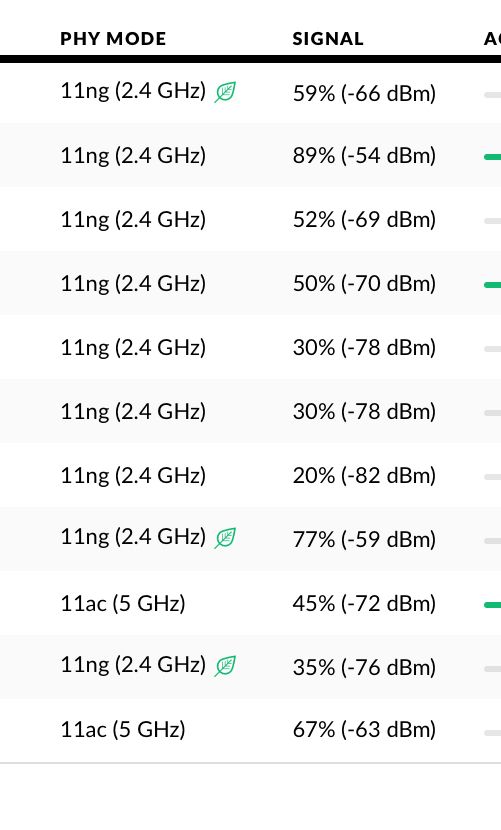Viewport: 501px width, 830px height.
Task: Click the activity bar in the 89% row
Action: point(493,157)
